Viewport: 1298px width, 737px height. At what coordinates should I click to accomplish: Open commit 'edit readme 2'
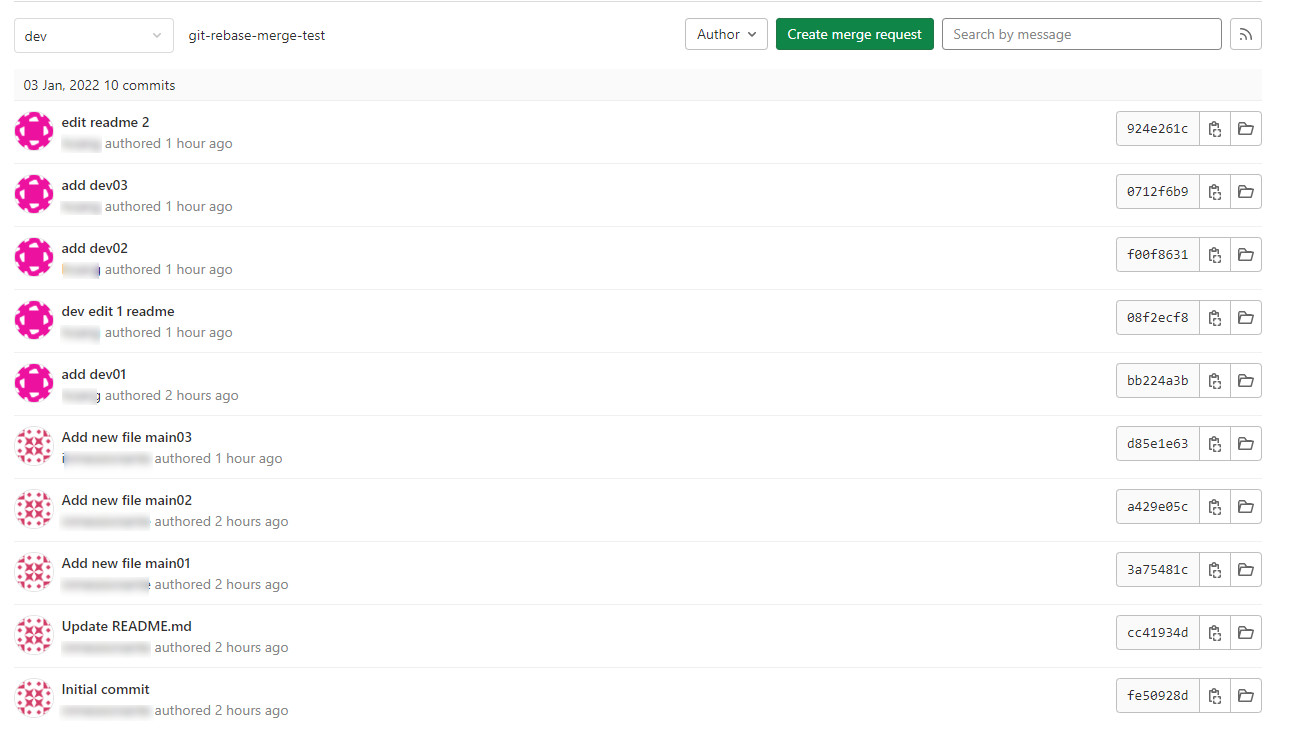coord(105,122)
